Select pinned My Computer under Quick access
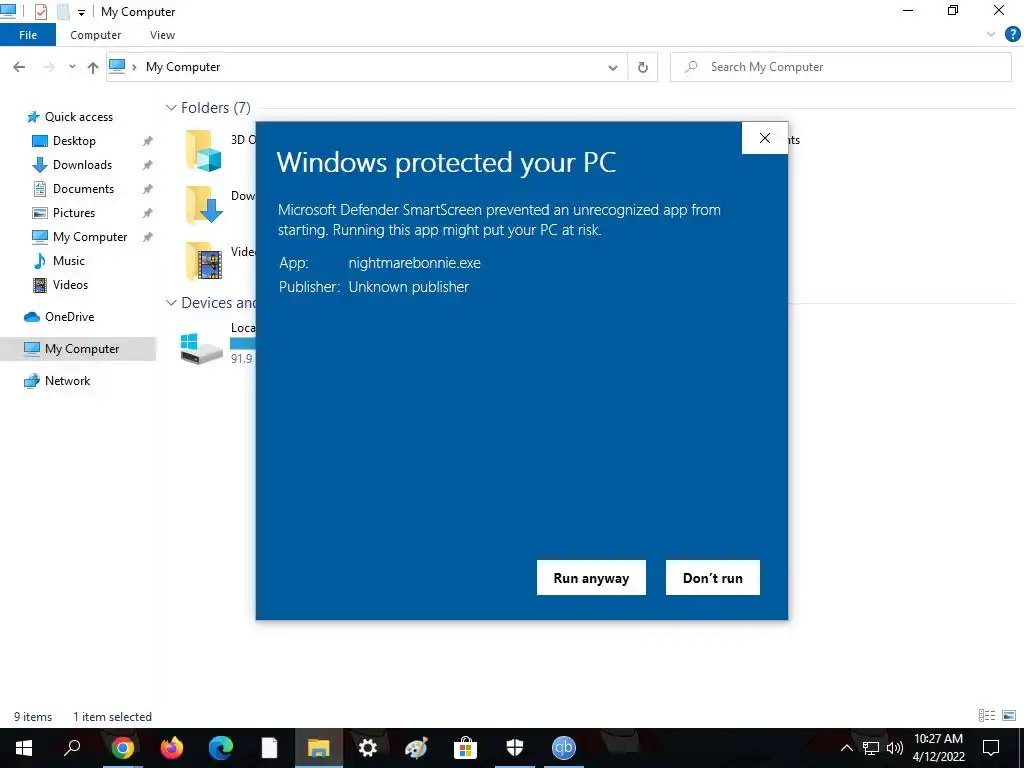 pyautogui.click(x=89, y=237)
